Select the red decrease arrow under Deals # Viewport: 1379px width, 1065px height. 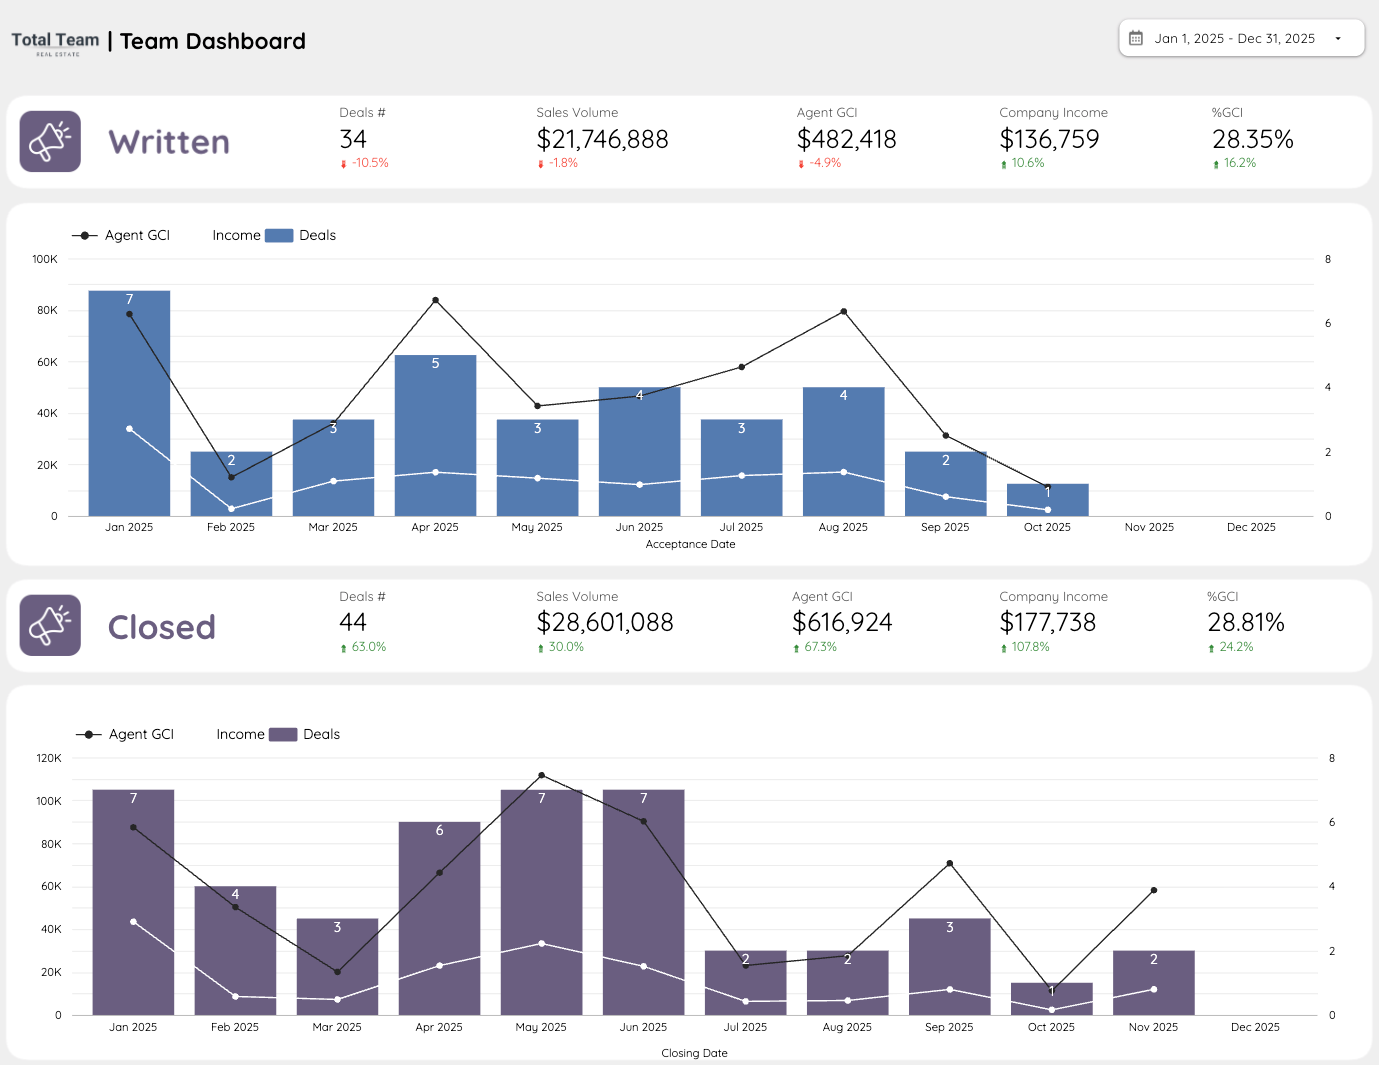[343, 162]
